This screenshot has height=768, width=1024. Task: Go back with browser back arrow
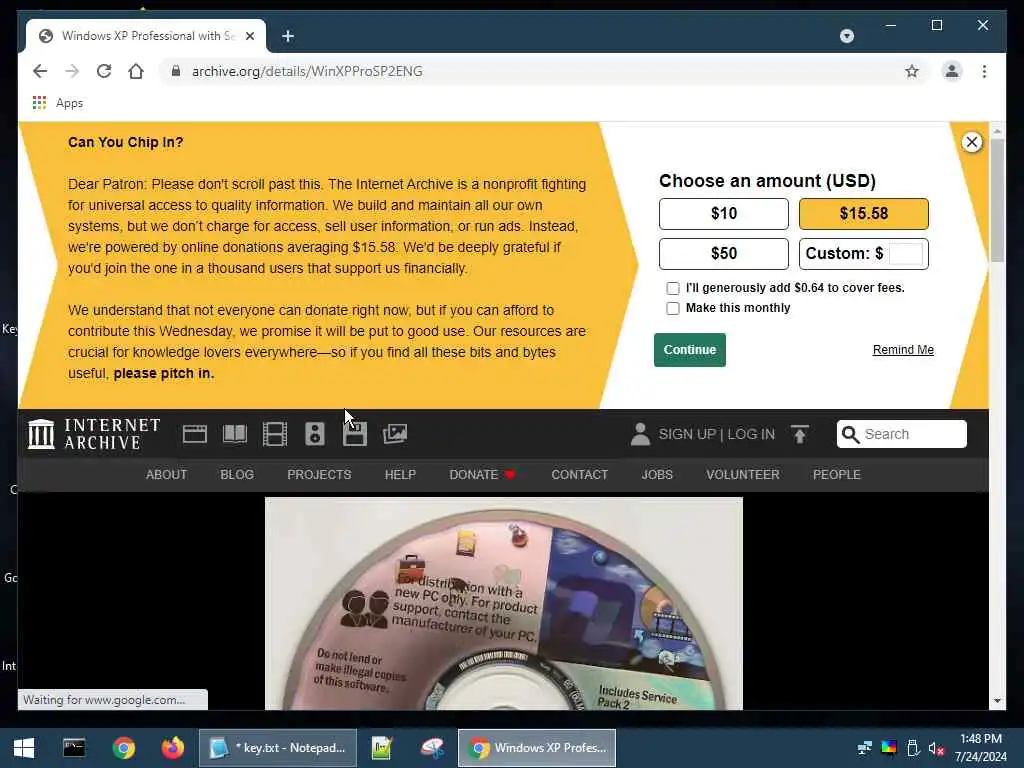click(x=40, y=71)
